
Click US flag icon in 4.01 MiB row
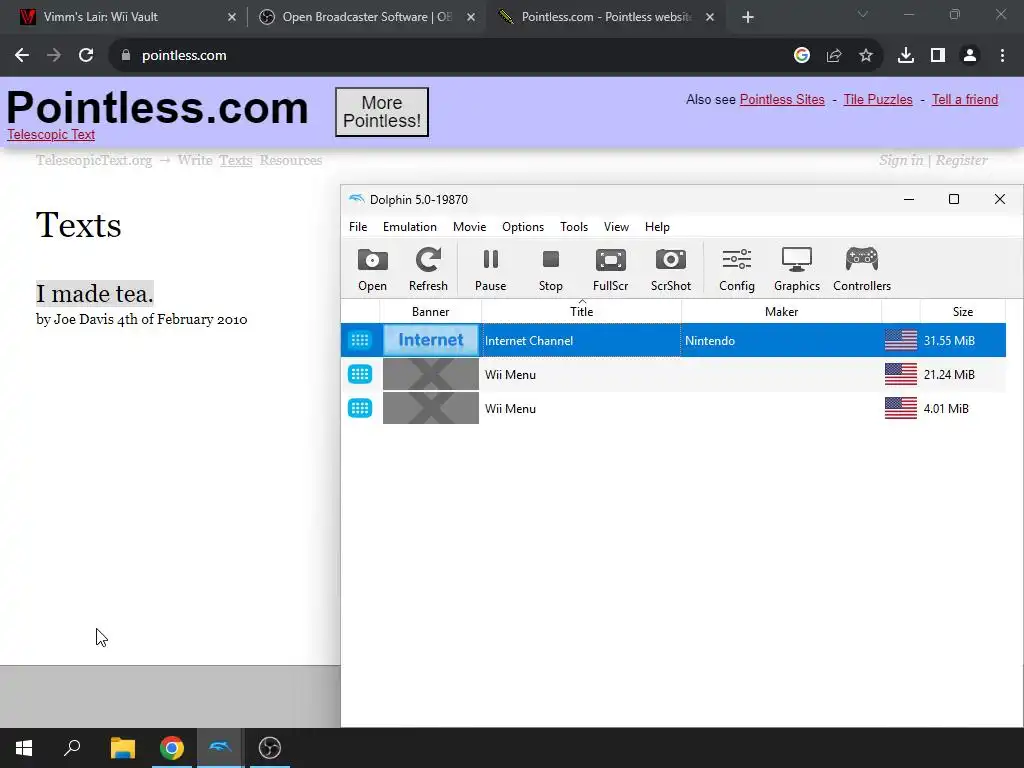(901, 408)
